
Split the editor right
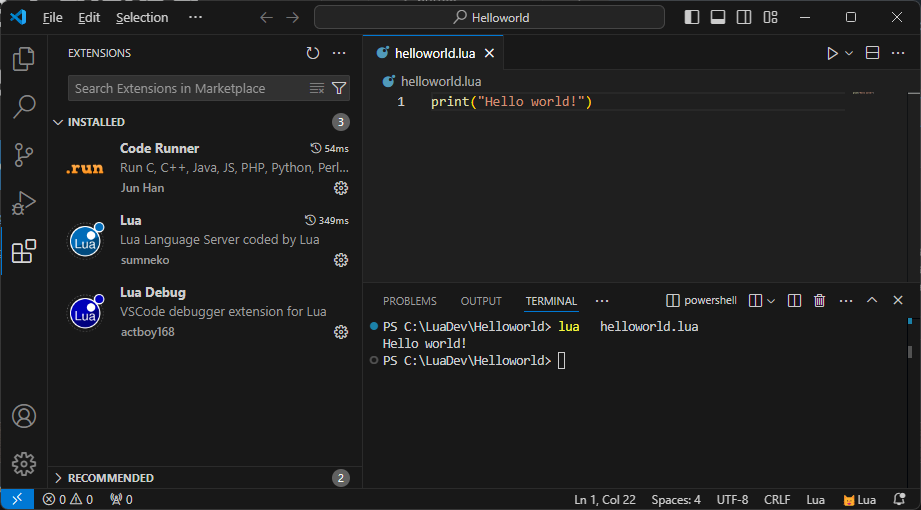[x=872, y=53]
